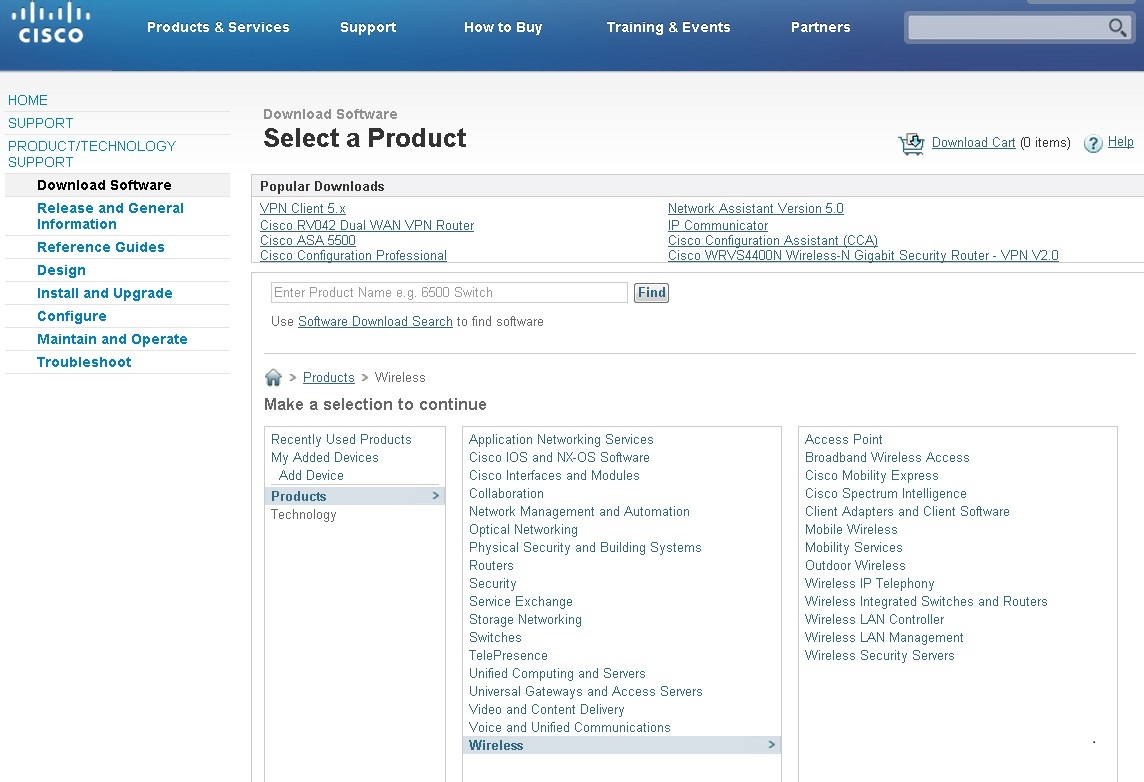
Task: Select Recently Used Products
Action: (341, 439)
